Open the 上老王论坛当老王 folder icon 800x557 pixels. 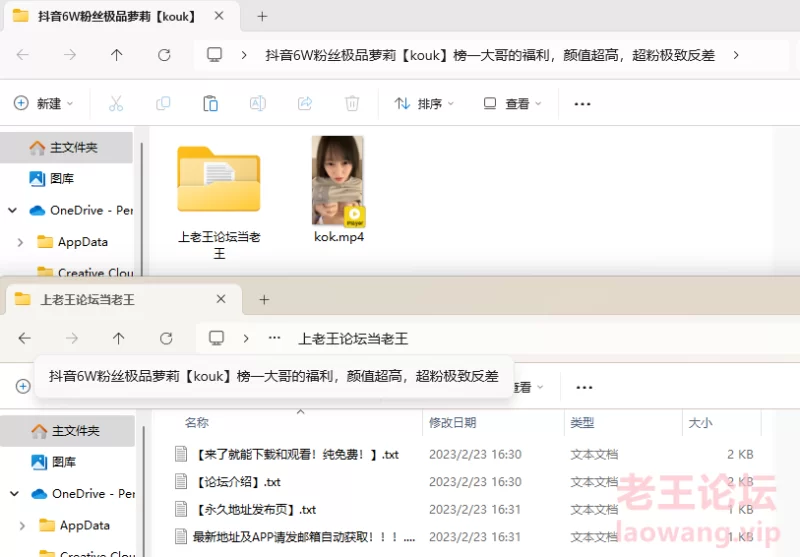pyautogui.click(x=218, y=180)
